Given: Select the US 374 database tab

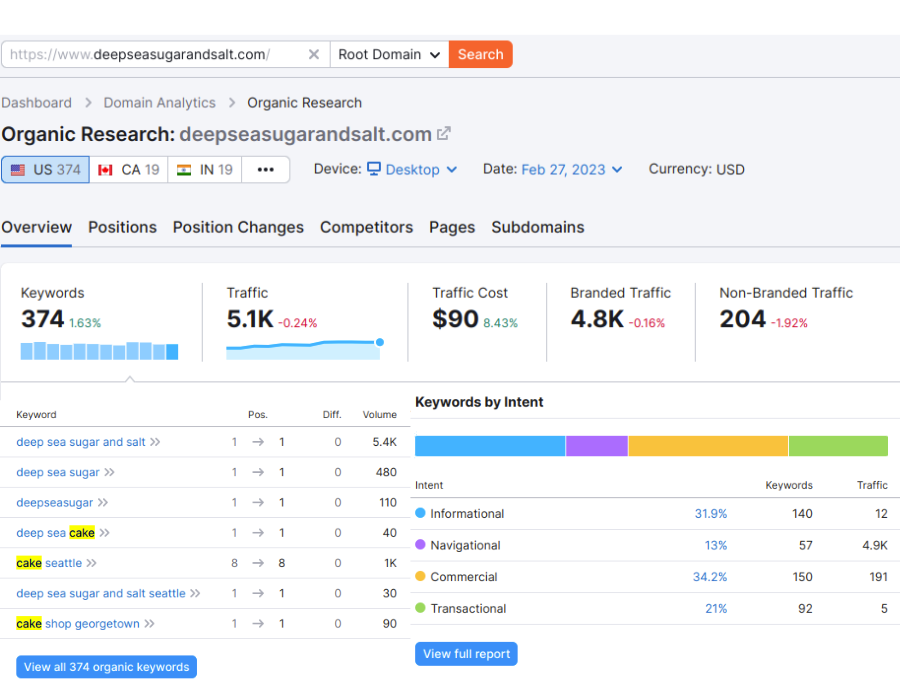Looking at the screenshot, I should pos(45,170).
